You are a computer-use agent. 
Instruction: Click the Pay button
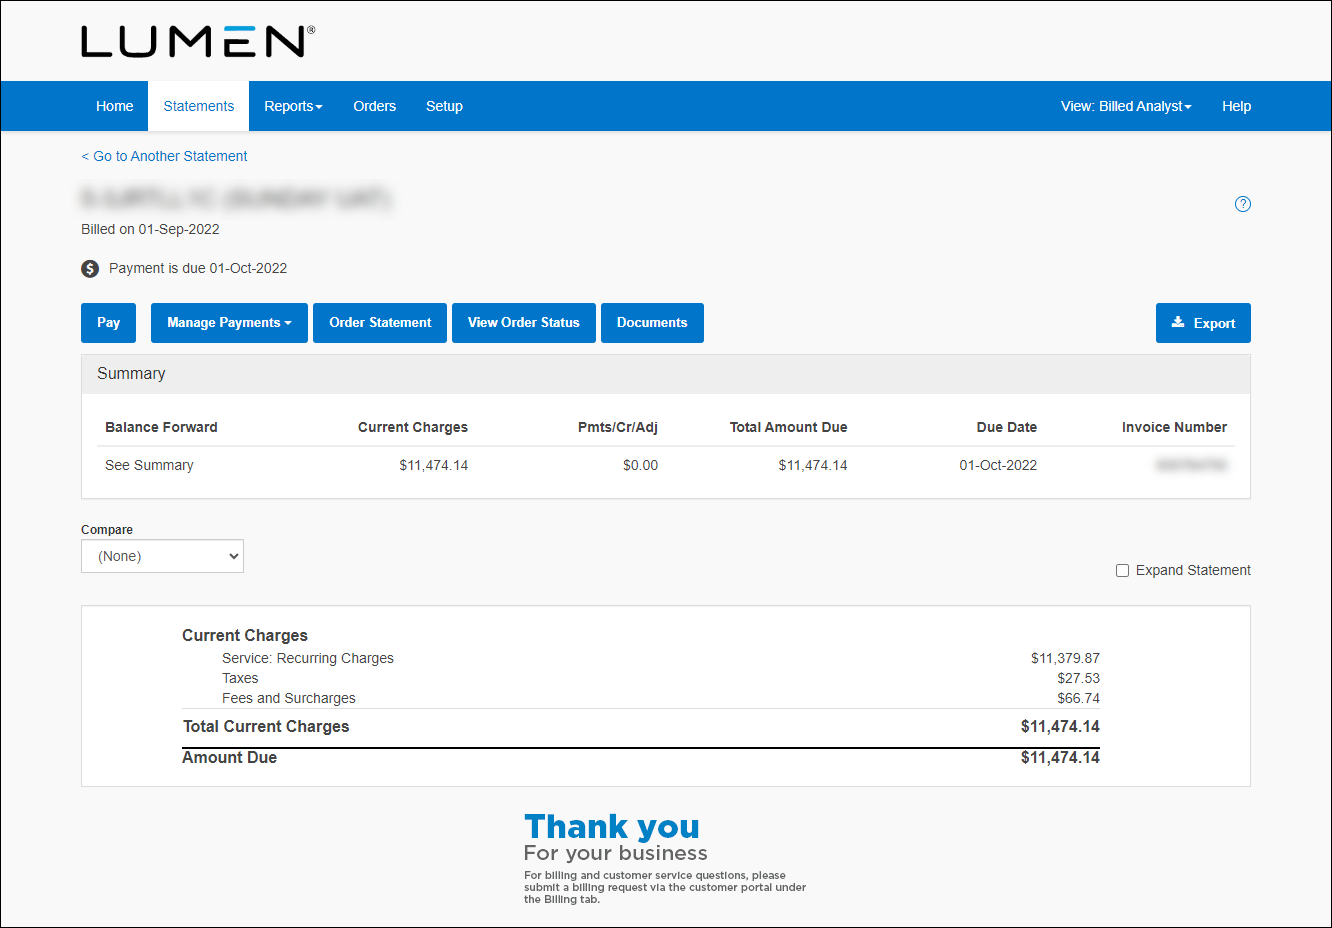point(108,323)
